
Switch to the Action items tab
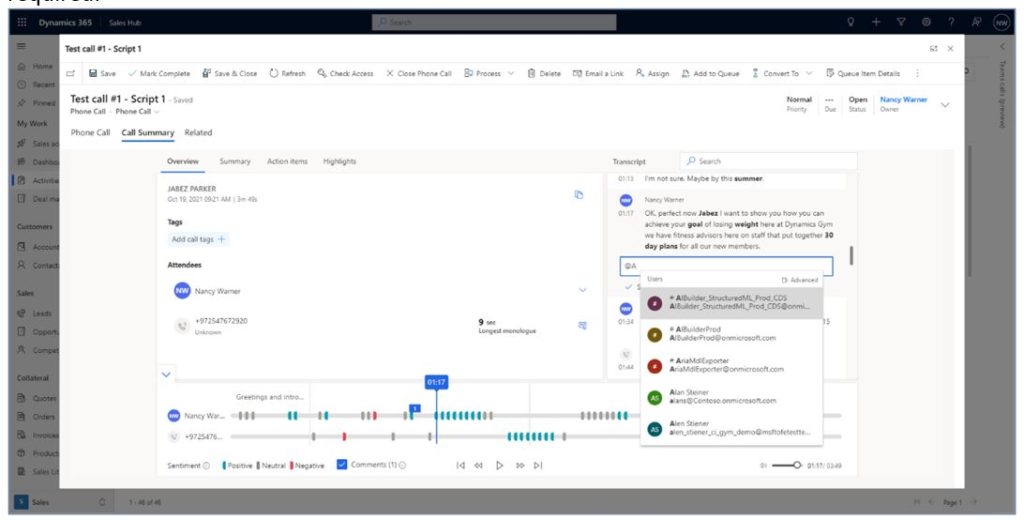(x=287, y=161)
